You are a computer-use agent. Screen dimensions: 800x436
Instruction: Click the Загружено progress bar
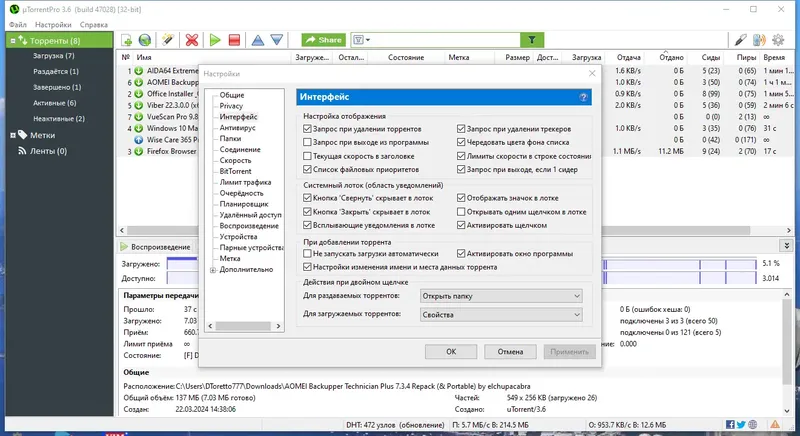(x=462, y=264)
